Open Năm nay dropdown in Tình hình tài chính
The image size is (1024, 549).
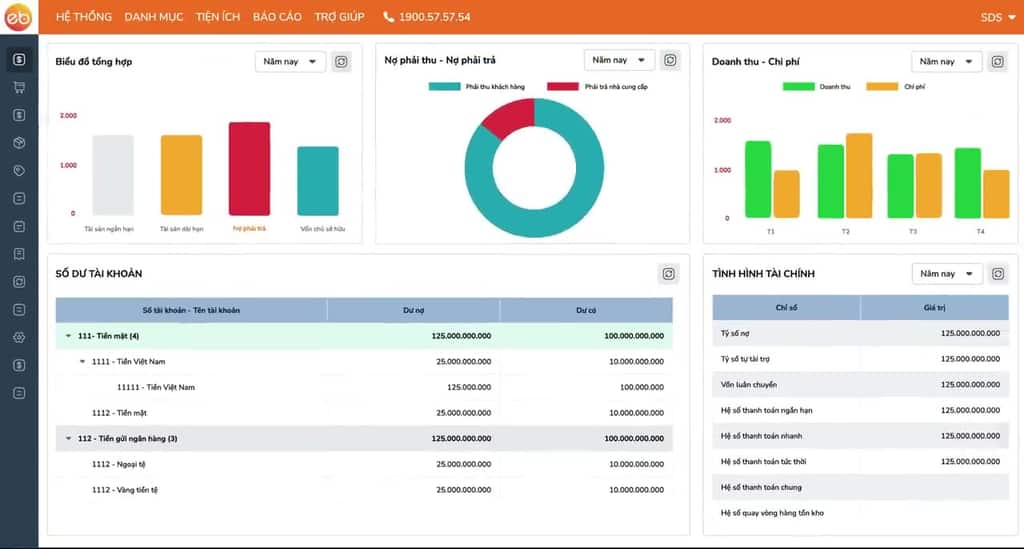click(x=947, y=274)
